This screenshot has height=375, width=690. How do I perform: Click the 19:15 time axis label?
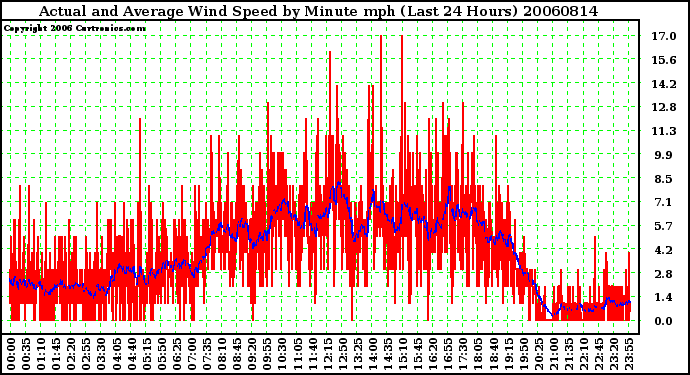(508, 354)
